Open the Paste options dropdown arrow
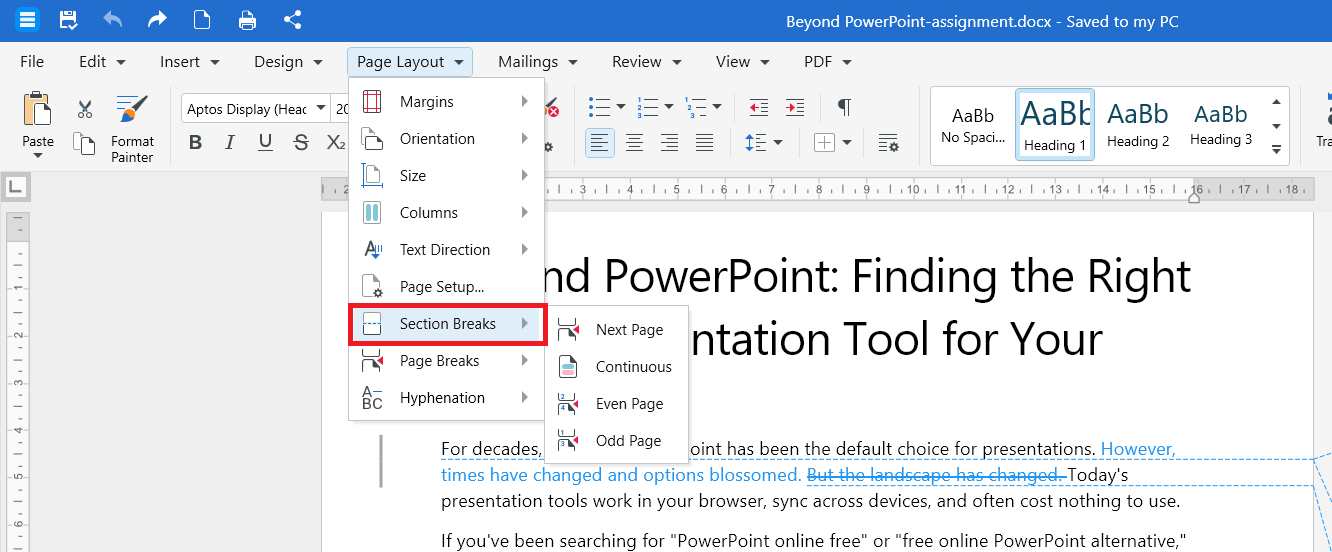 (38, 156)
